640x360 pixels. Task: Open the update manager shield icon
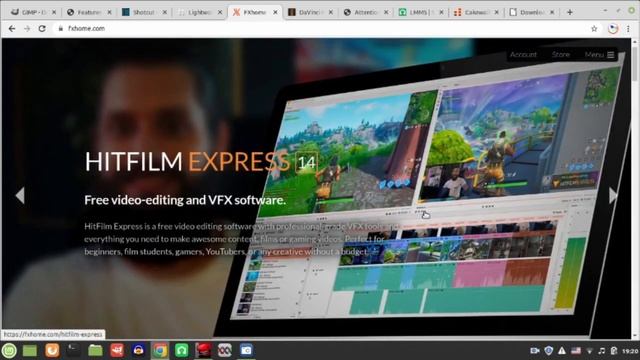549,351
